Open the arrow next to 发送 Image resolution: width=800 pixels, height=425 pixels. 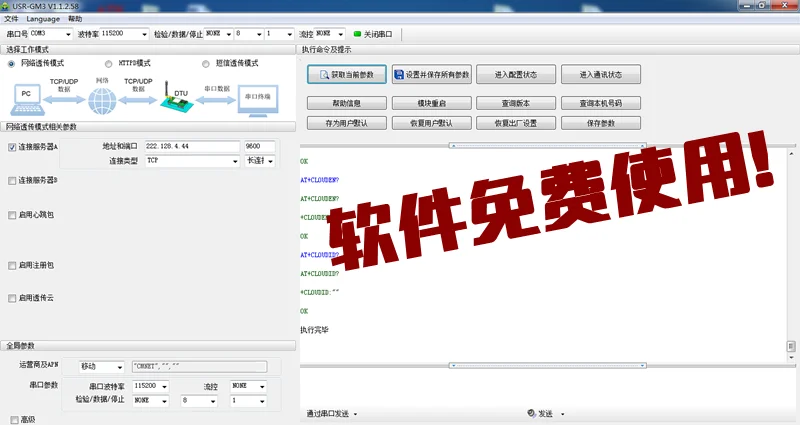[563, 414]
